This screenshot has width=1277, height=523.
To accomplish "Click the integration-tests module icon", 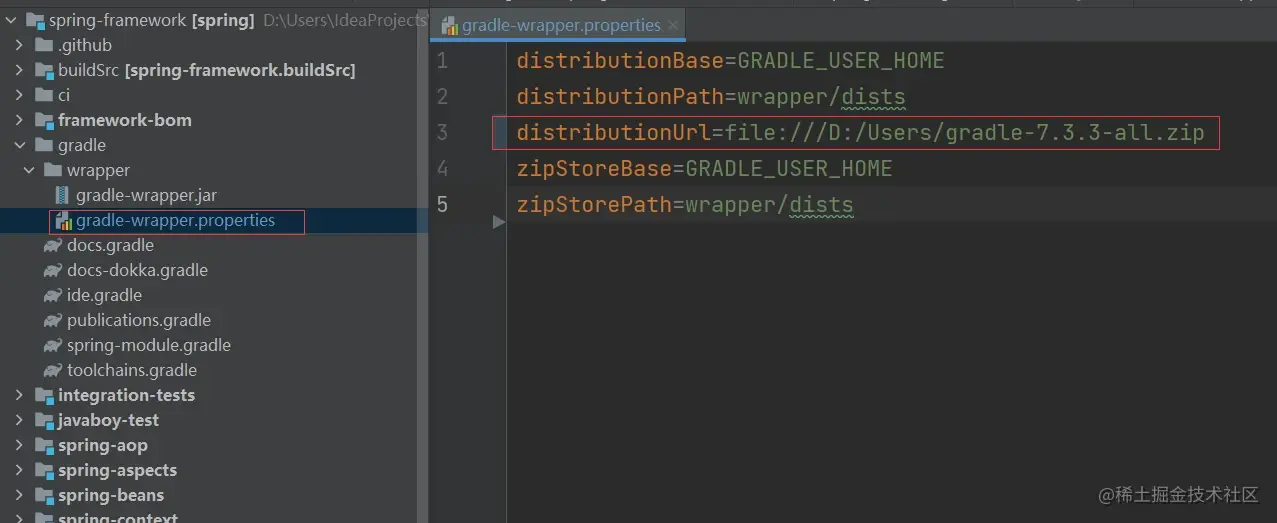I will tap(43, 395).
